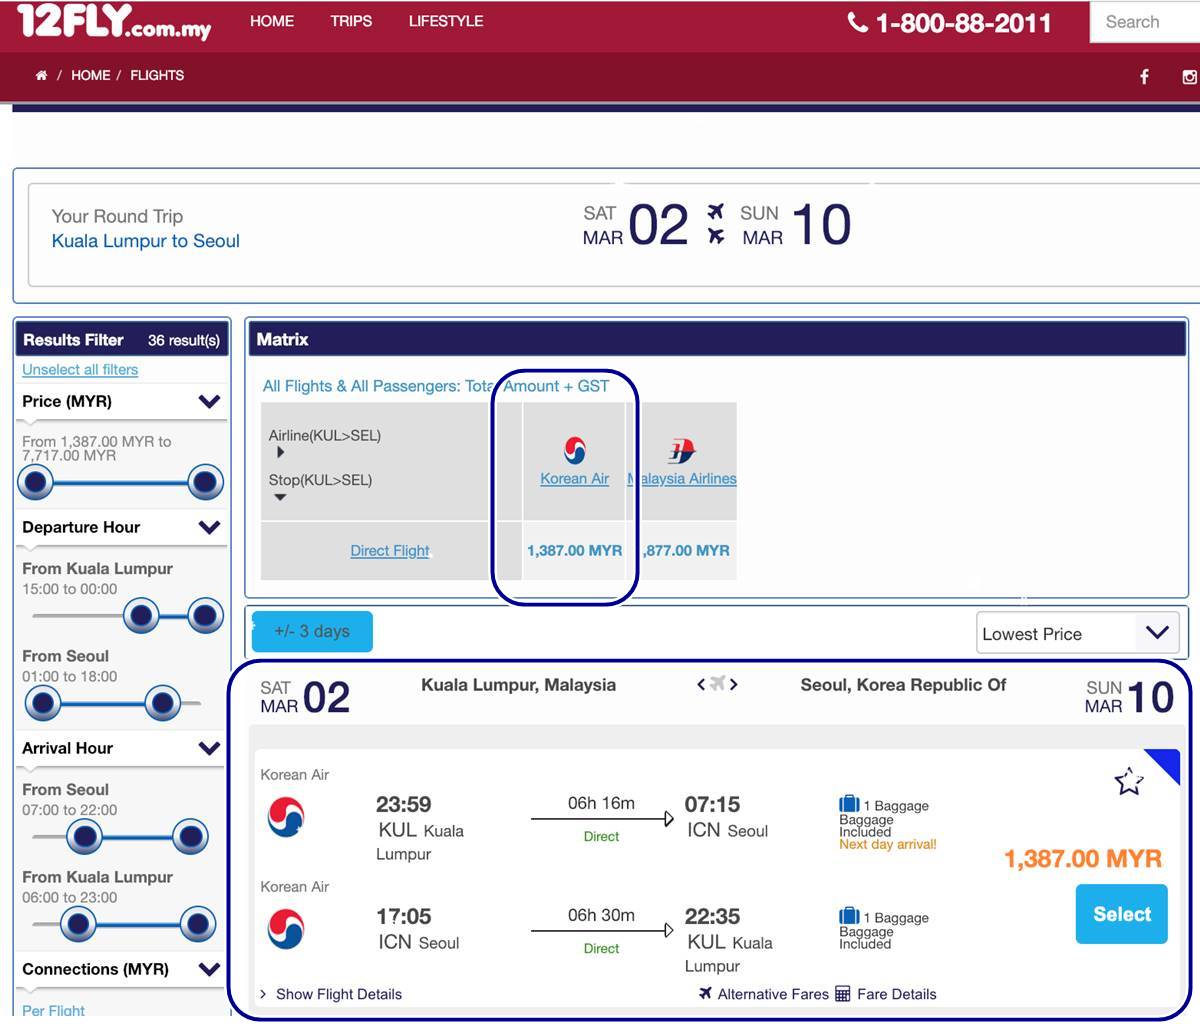Click the Search input field
Image resolution: width=1200 pixels, height=1024 pixels.
[x=1143, y=22]
